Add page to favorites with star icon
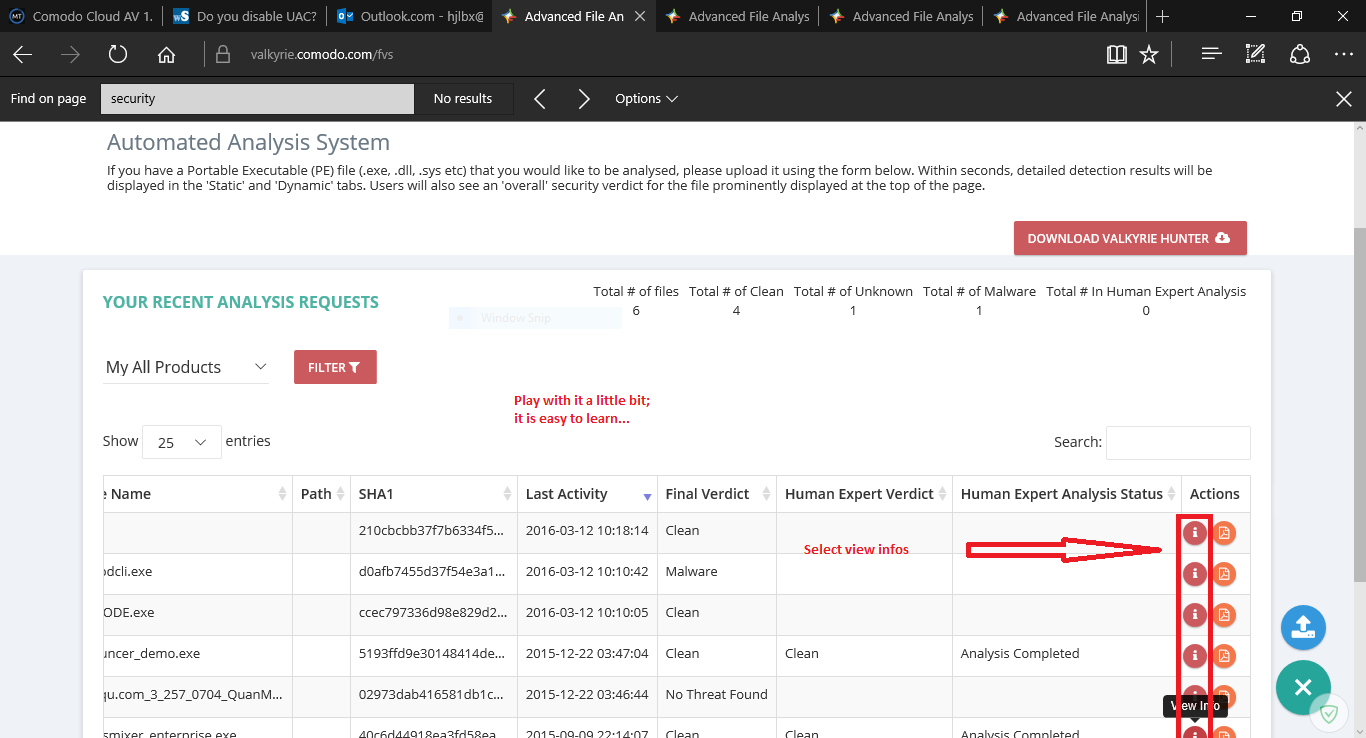 click(1149, 55)
